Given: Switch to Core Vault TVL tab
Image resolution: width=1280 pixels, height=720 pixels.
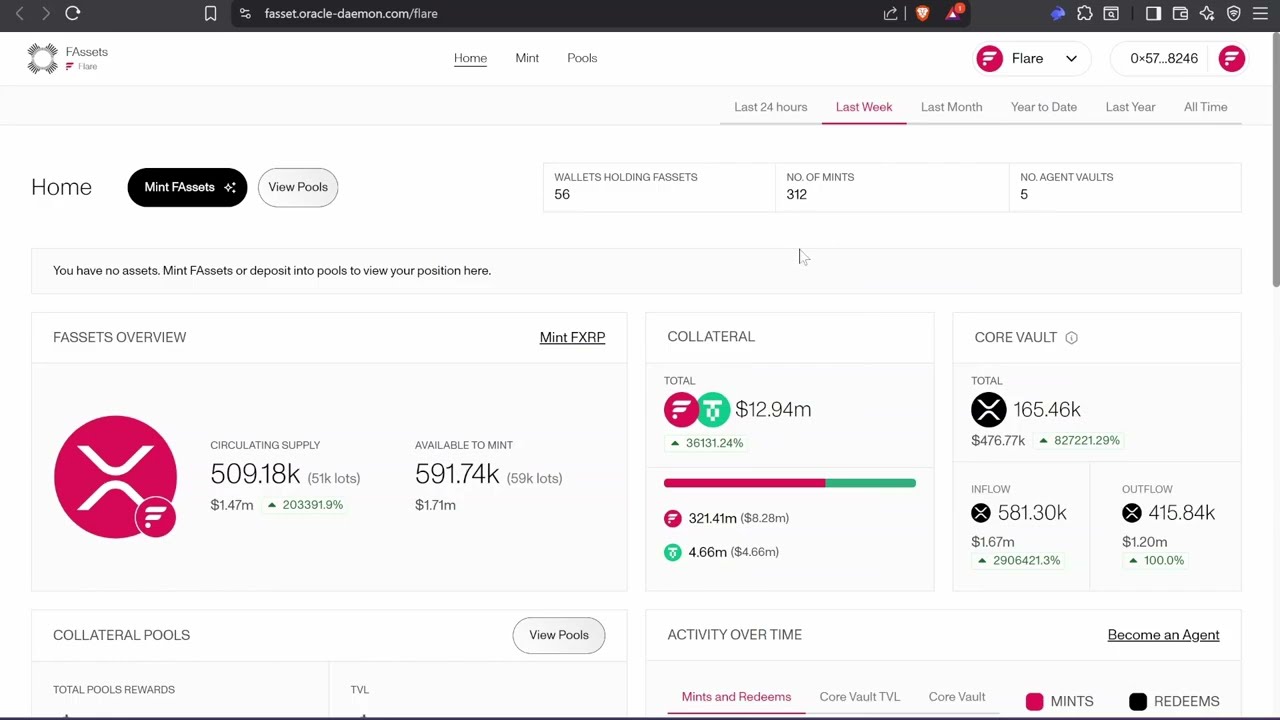Looking at the screenshot, I should click(860, 697).
